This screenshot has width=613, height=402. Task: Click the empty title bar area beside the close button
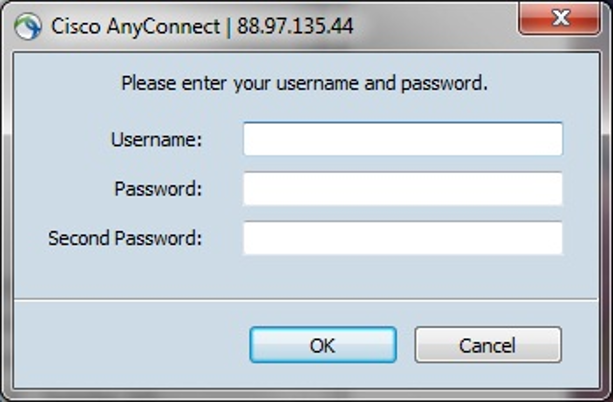point(434,27)
